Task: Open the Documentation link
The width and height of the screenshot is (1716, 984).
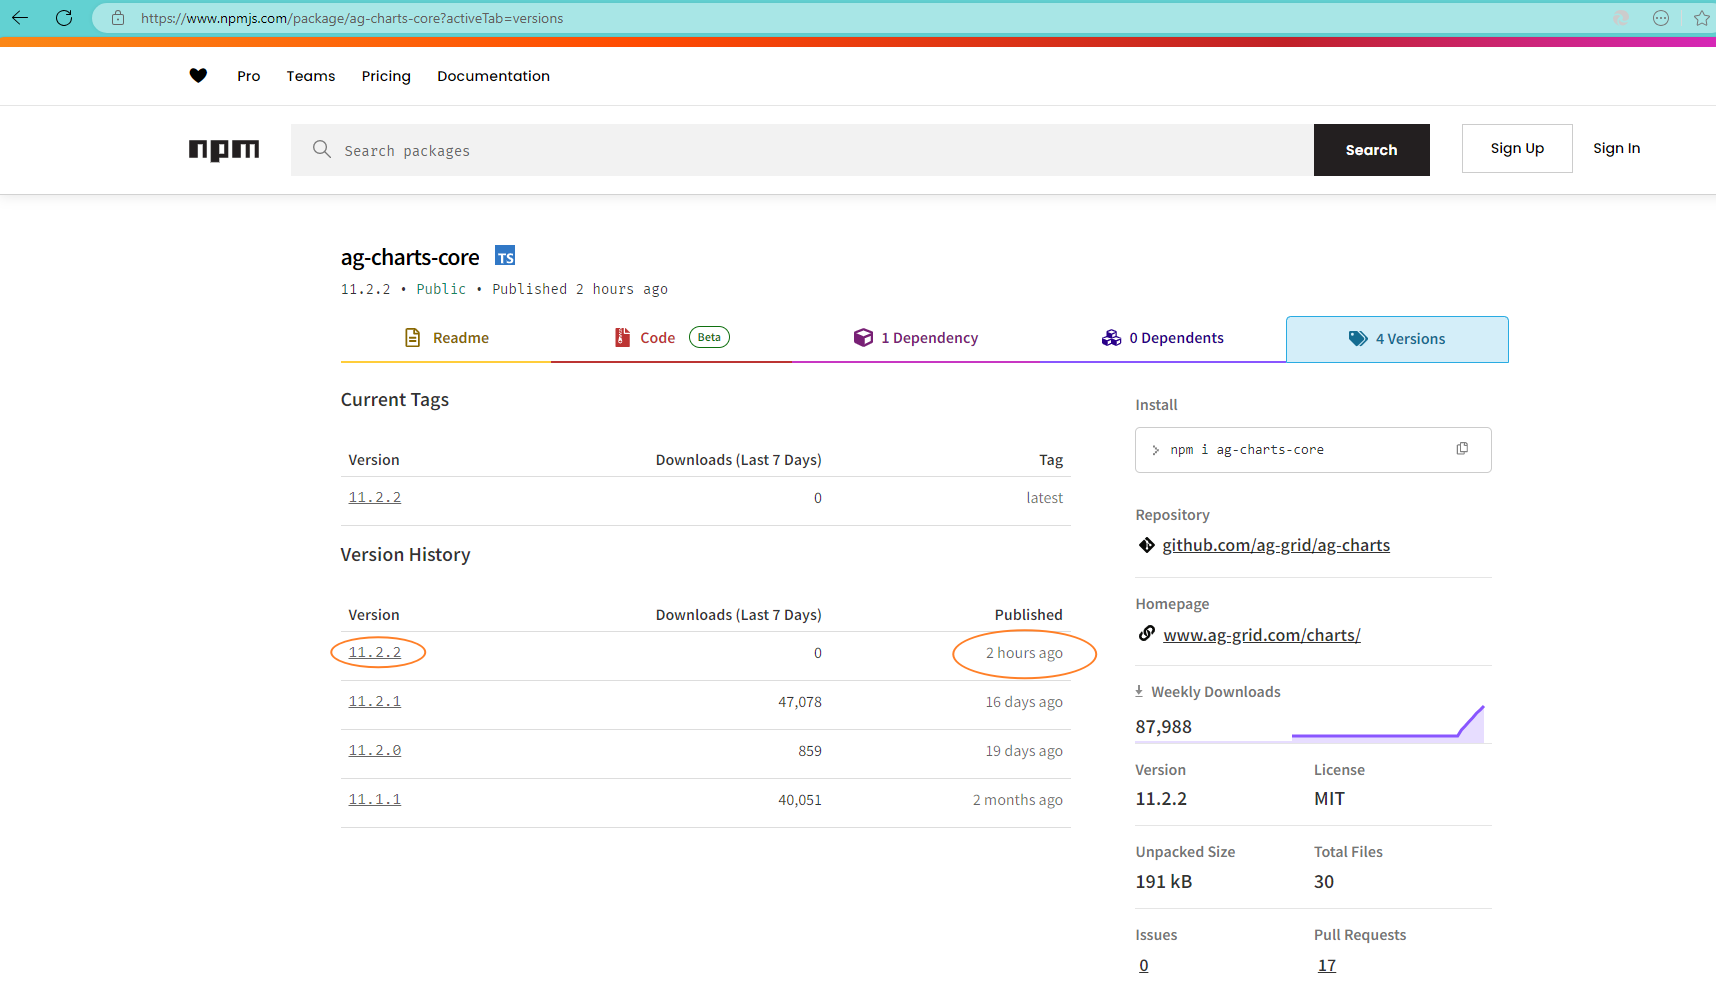Action: tap(493, 76)
